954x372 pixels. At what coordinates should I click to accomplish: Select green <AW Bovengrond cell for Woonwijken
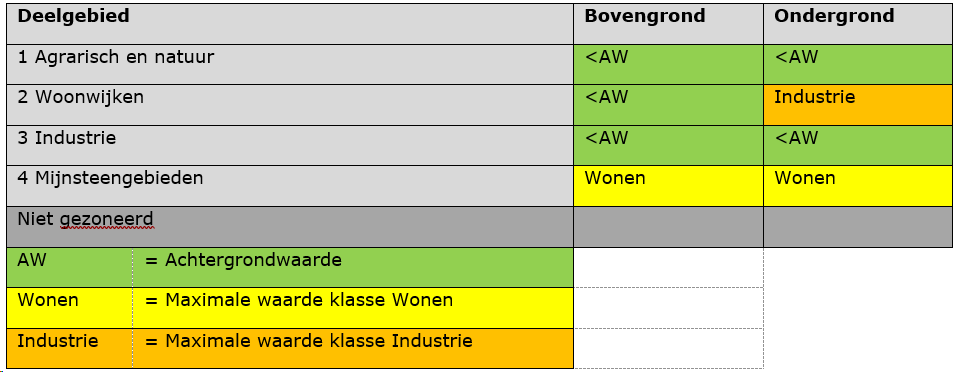pyautogui.click(x=668, y=105)
